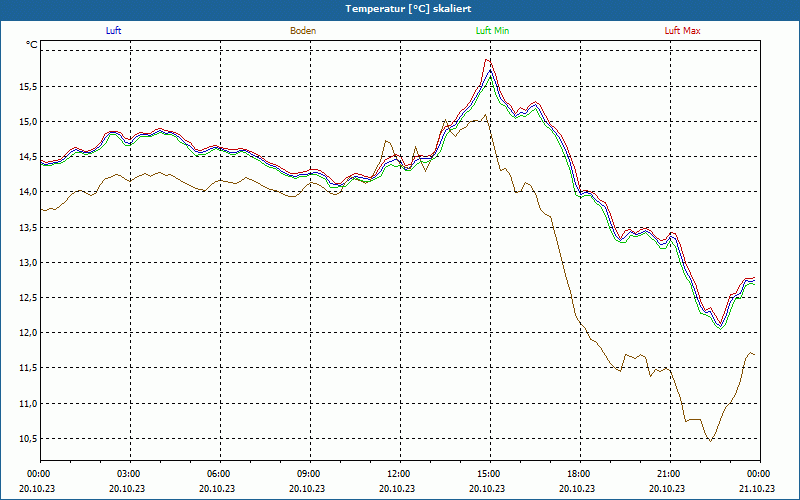Viewport: 800px width, 500px height.
Task: Click the 13,5 y-axis value
Action: tap(29, 228)
